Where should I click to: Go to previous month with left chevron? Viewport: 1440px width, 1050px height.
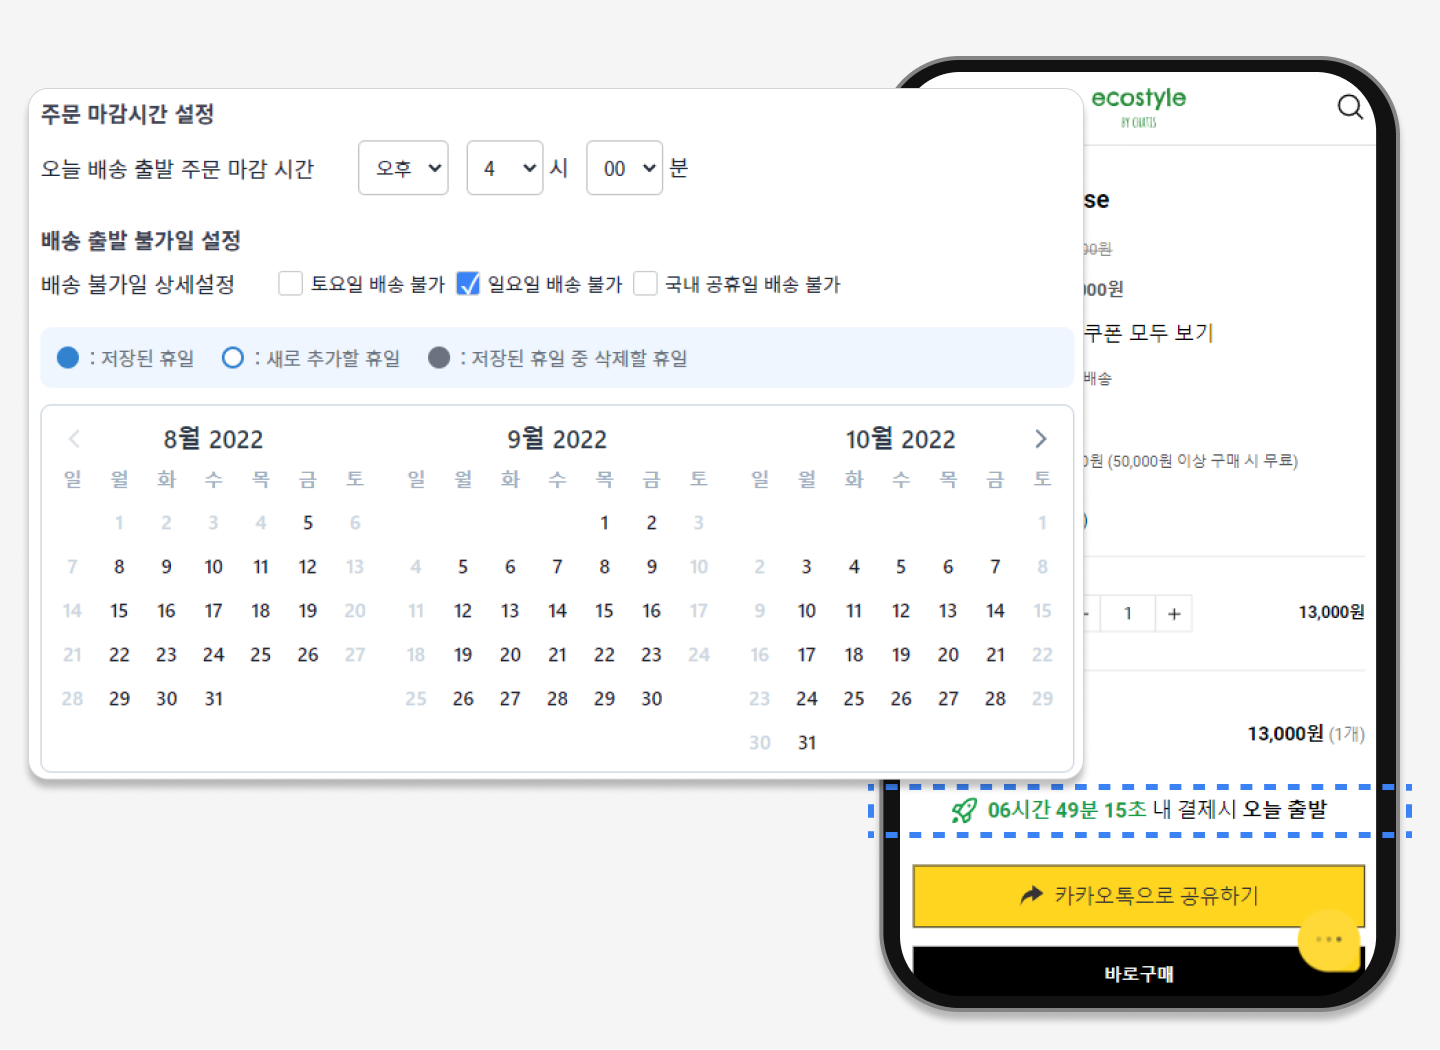pyautogui.click(x=74, y=439)
